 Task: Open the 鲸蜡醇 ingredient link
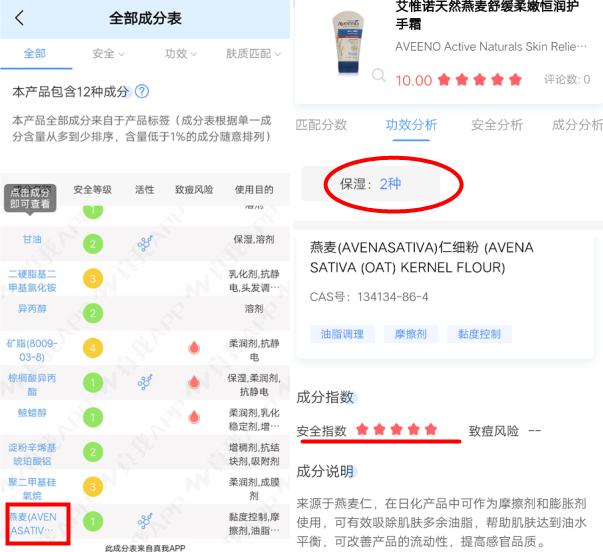coord(32,413)
